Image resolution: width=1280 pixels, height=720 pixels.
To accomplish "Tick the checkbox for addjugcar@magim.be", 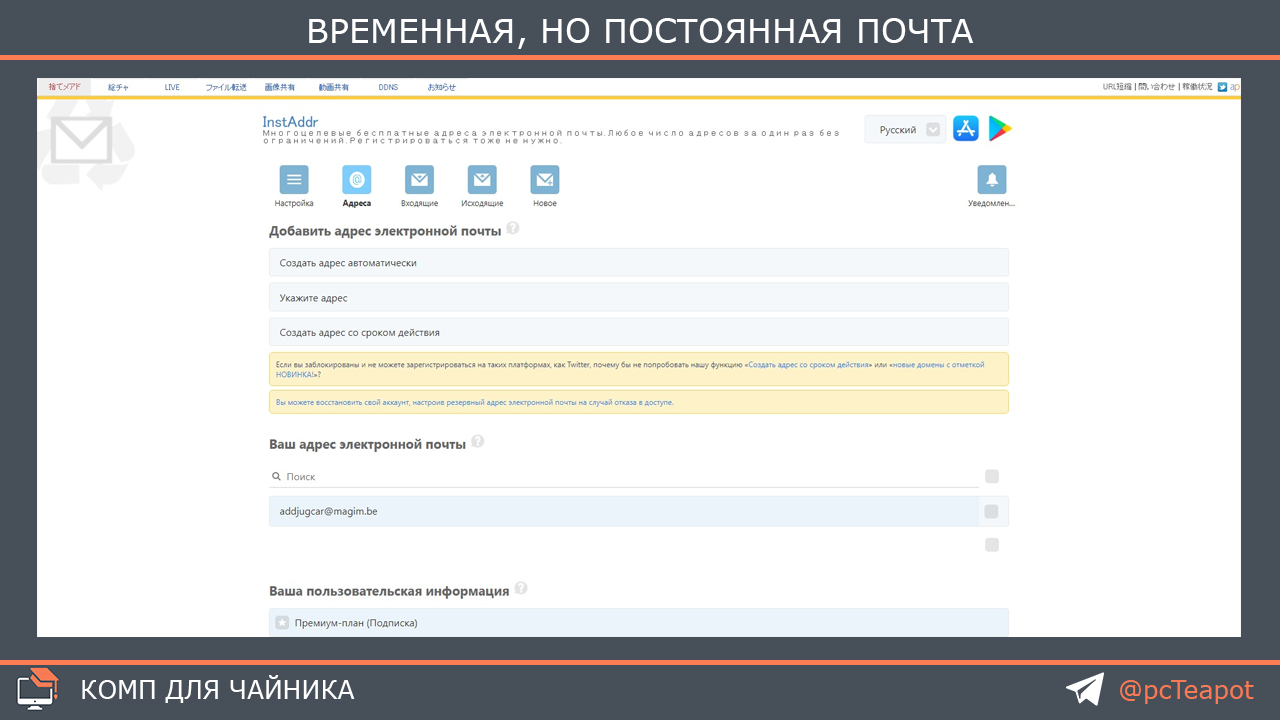I will pos(992,511).
